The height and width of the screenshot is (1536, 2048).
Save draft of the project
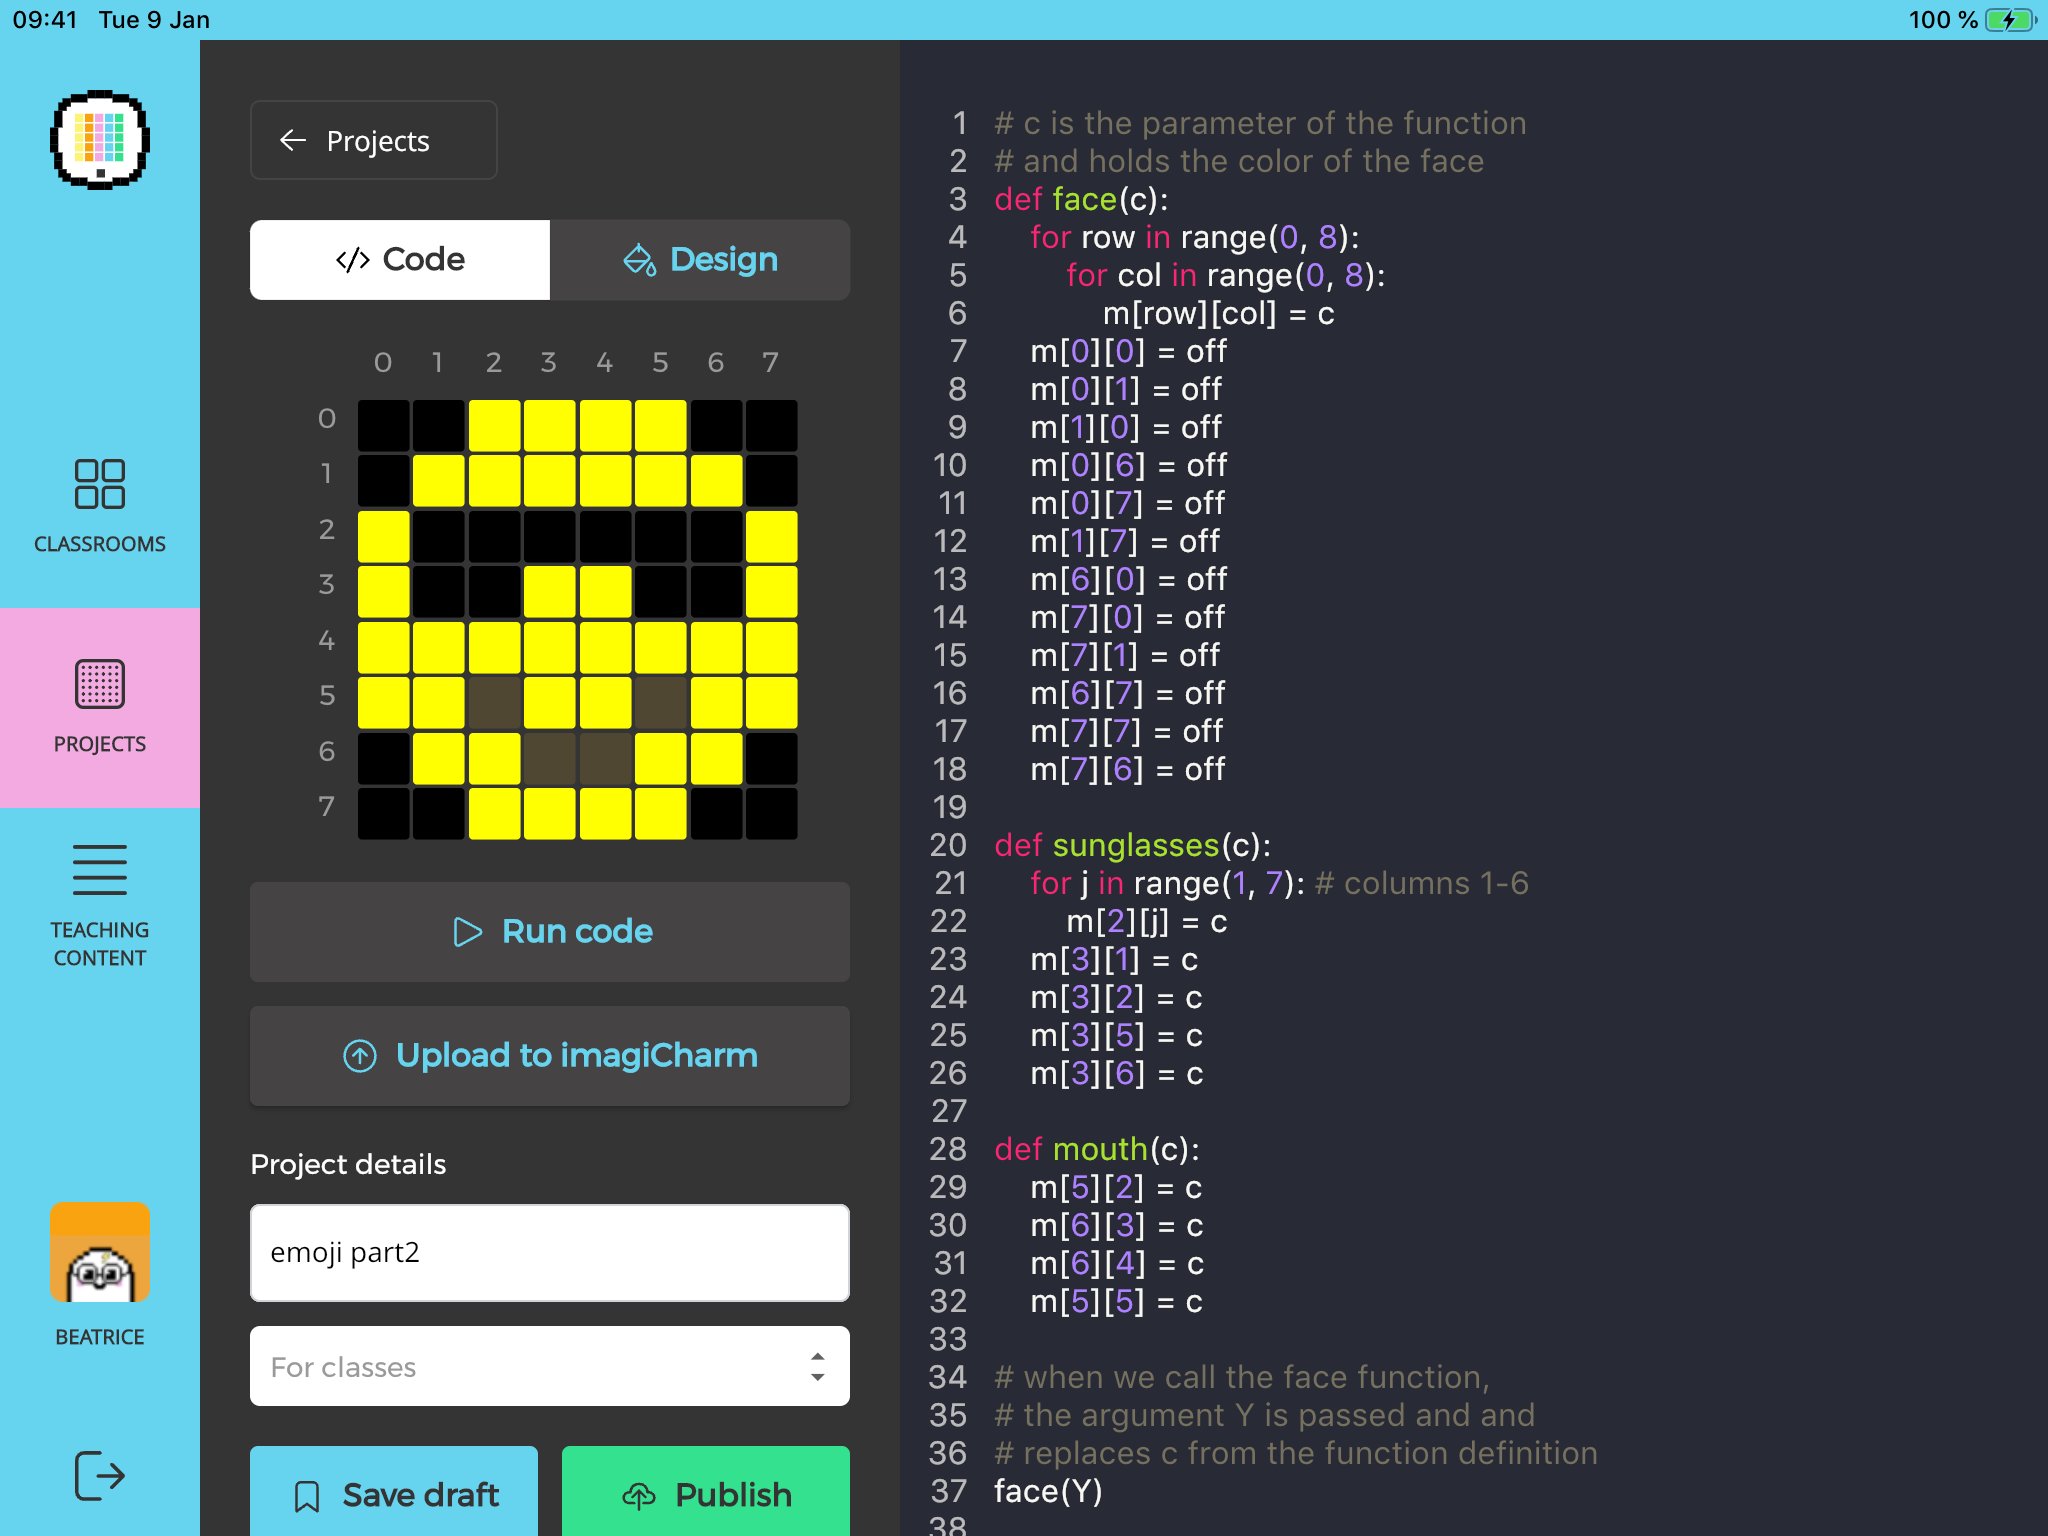(x=394, y=1494)
